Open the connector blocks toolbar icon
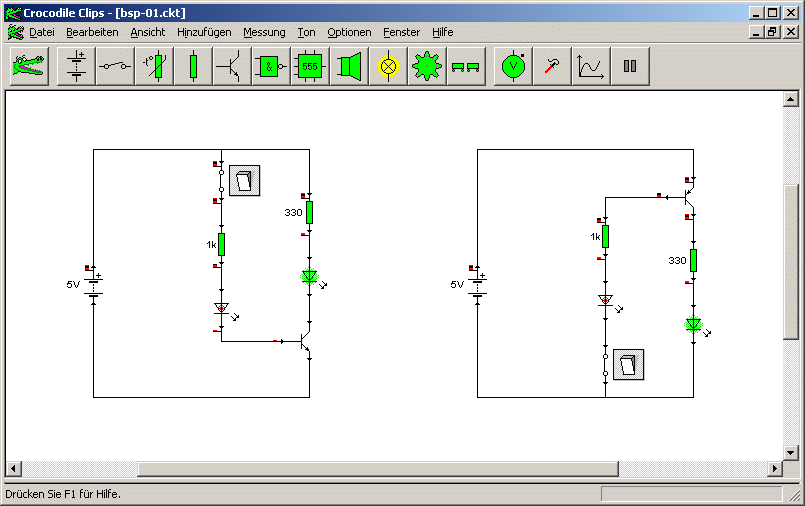The image size is (805, 506). pyautogui.click(x=466, y=66)
